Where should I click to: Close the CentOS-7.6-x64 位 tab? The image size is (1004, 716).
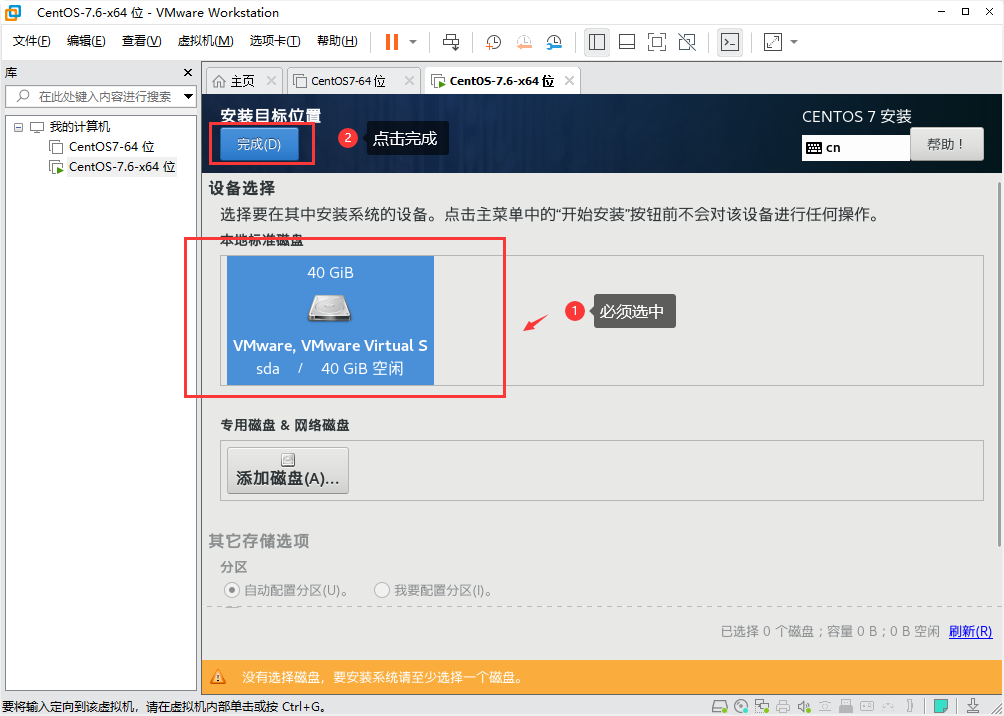point(569,81)
